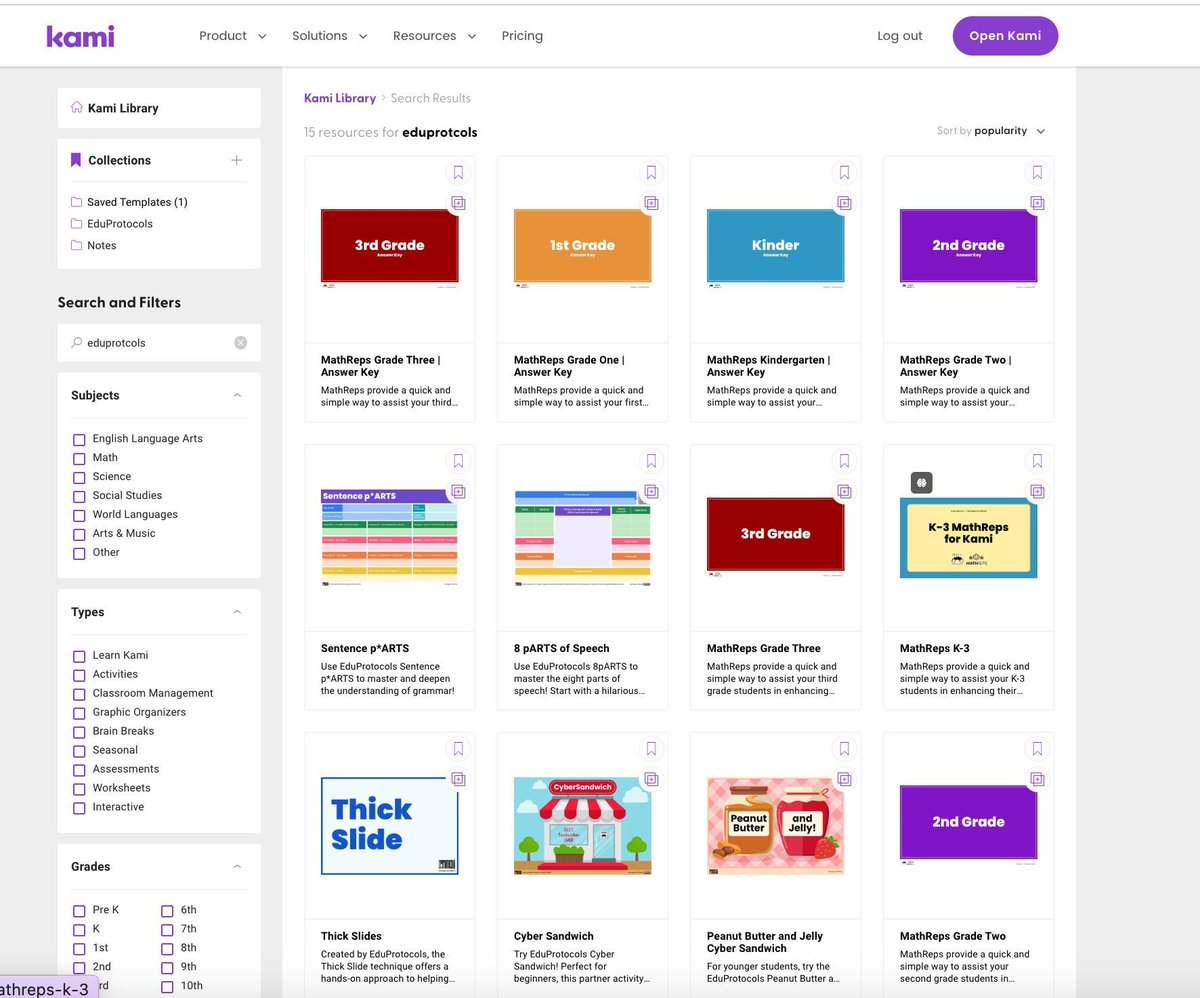1200x998 pixels.
Task: Bookmark the Cyber Sandwich resource
Action: tap(651, 749)
